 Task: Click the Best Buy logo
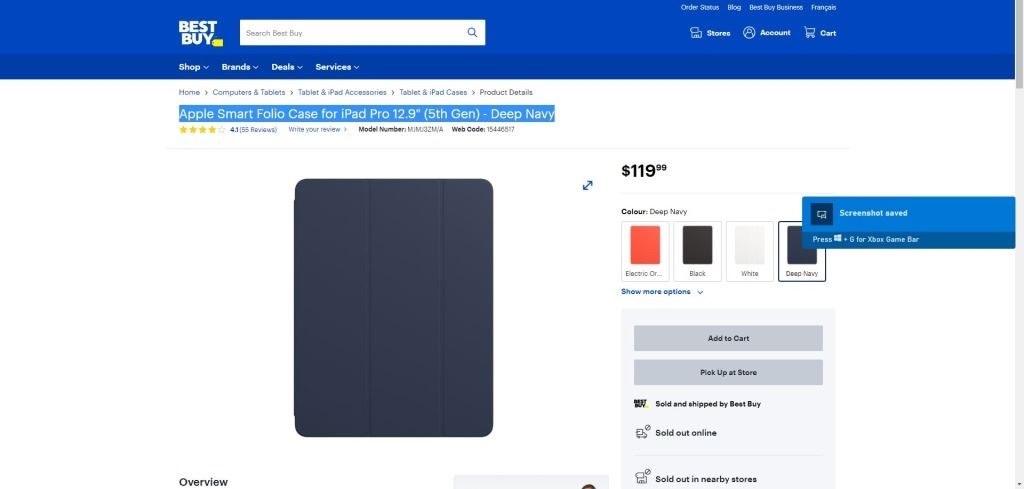[199, 33]
